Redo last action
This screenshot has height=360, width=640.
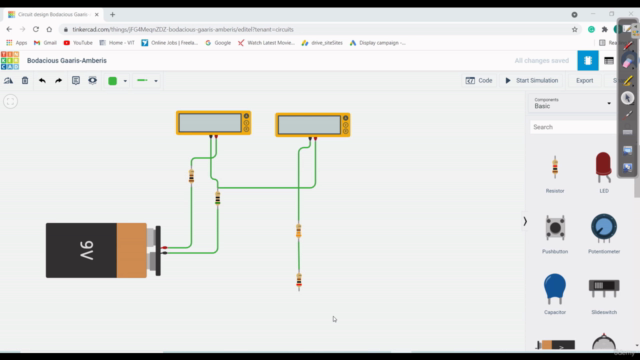58,81
